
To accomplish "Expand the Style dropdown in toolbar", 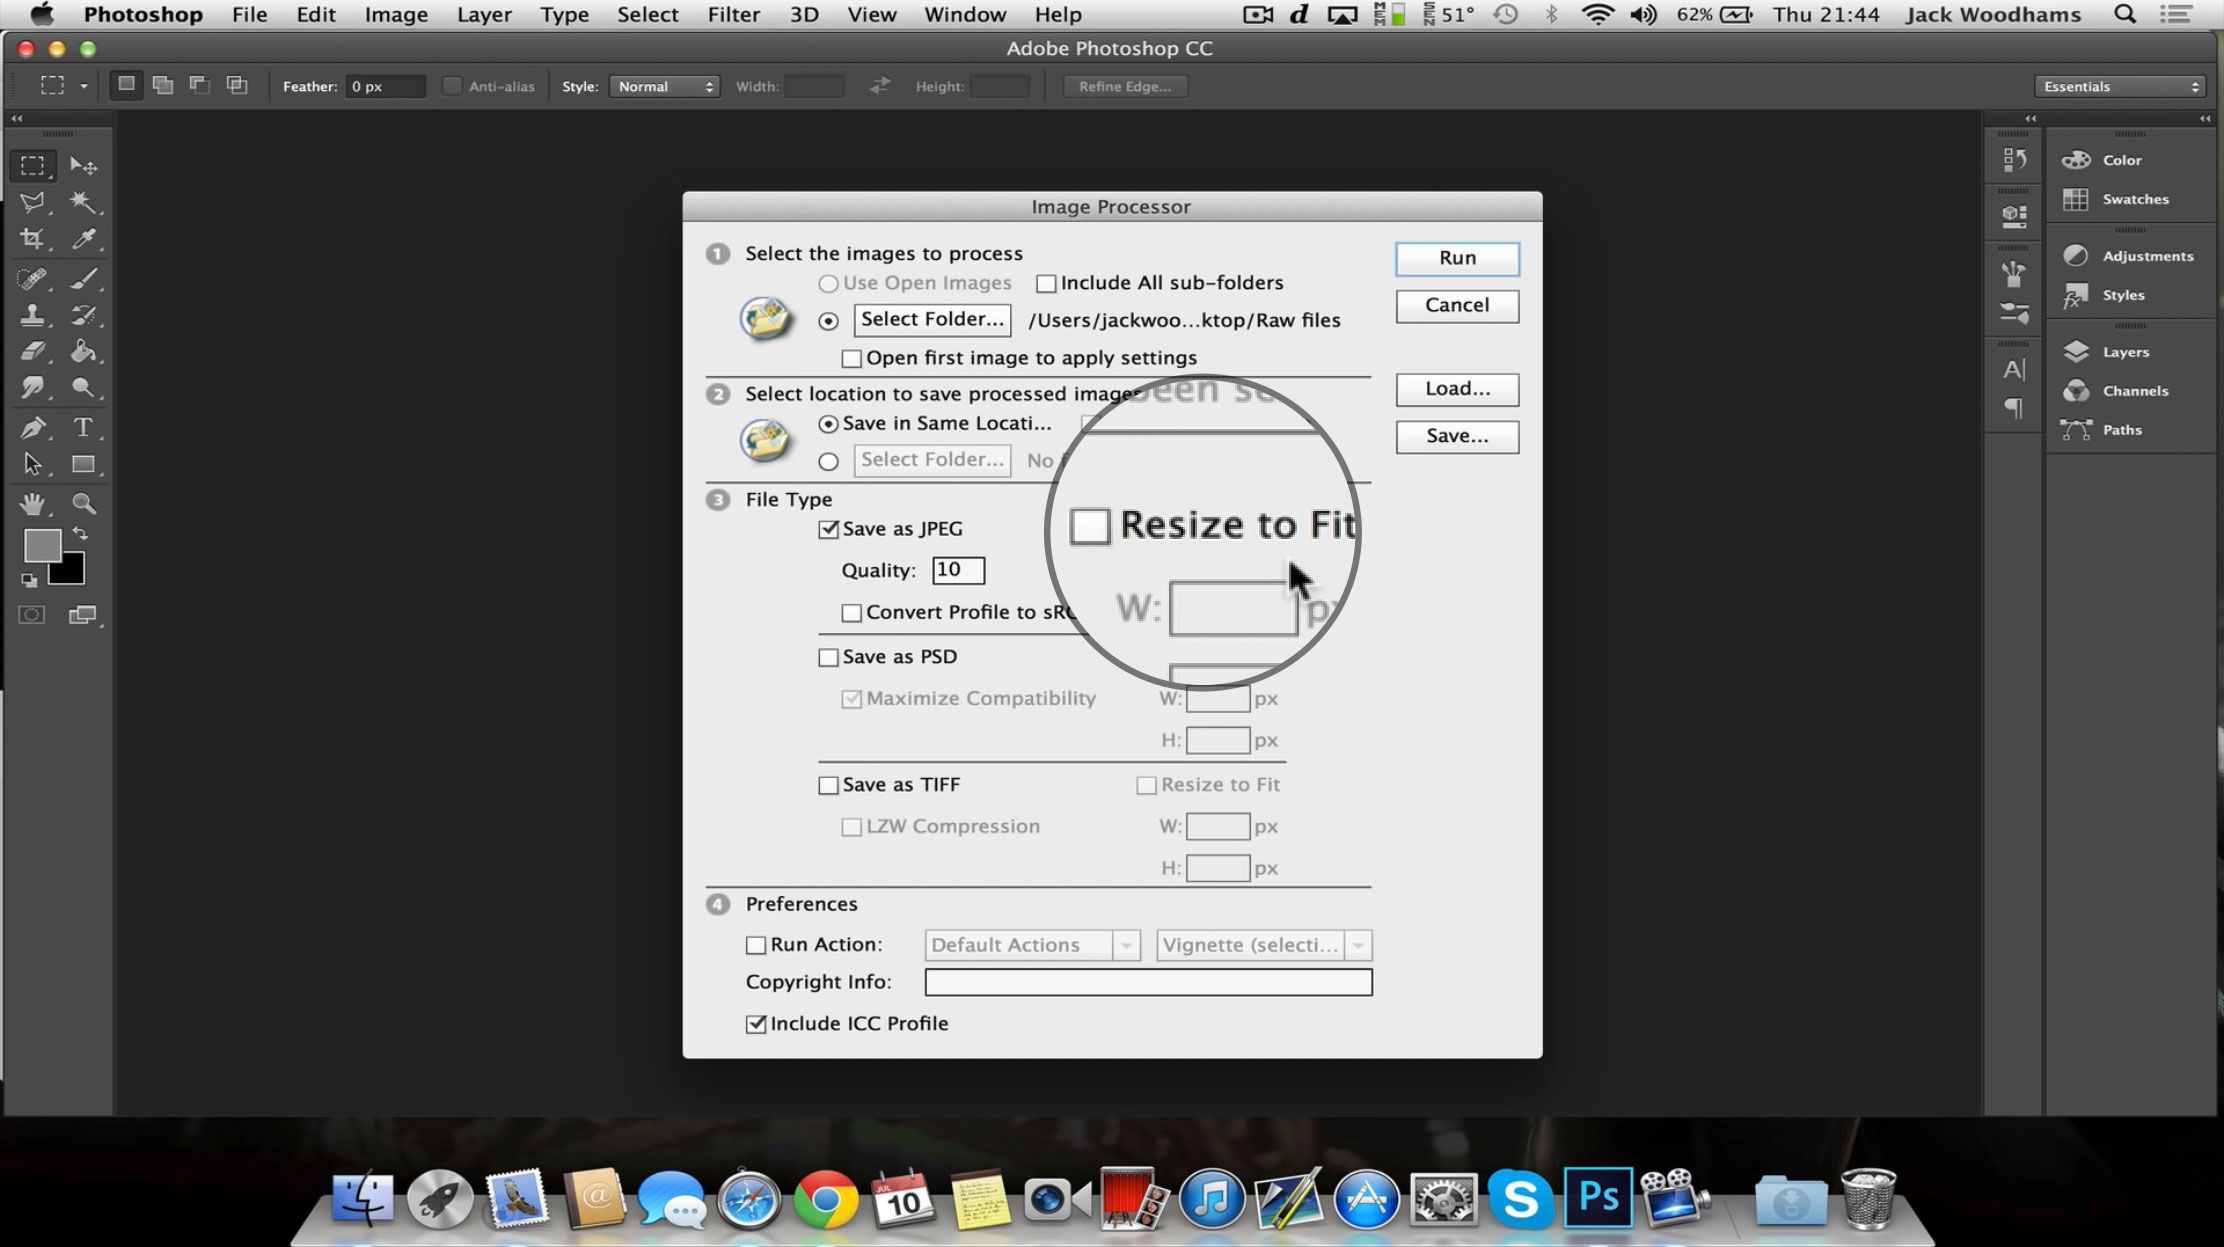I will coord(663,86).
